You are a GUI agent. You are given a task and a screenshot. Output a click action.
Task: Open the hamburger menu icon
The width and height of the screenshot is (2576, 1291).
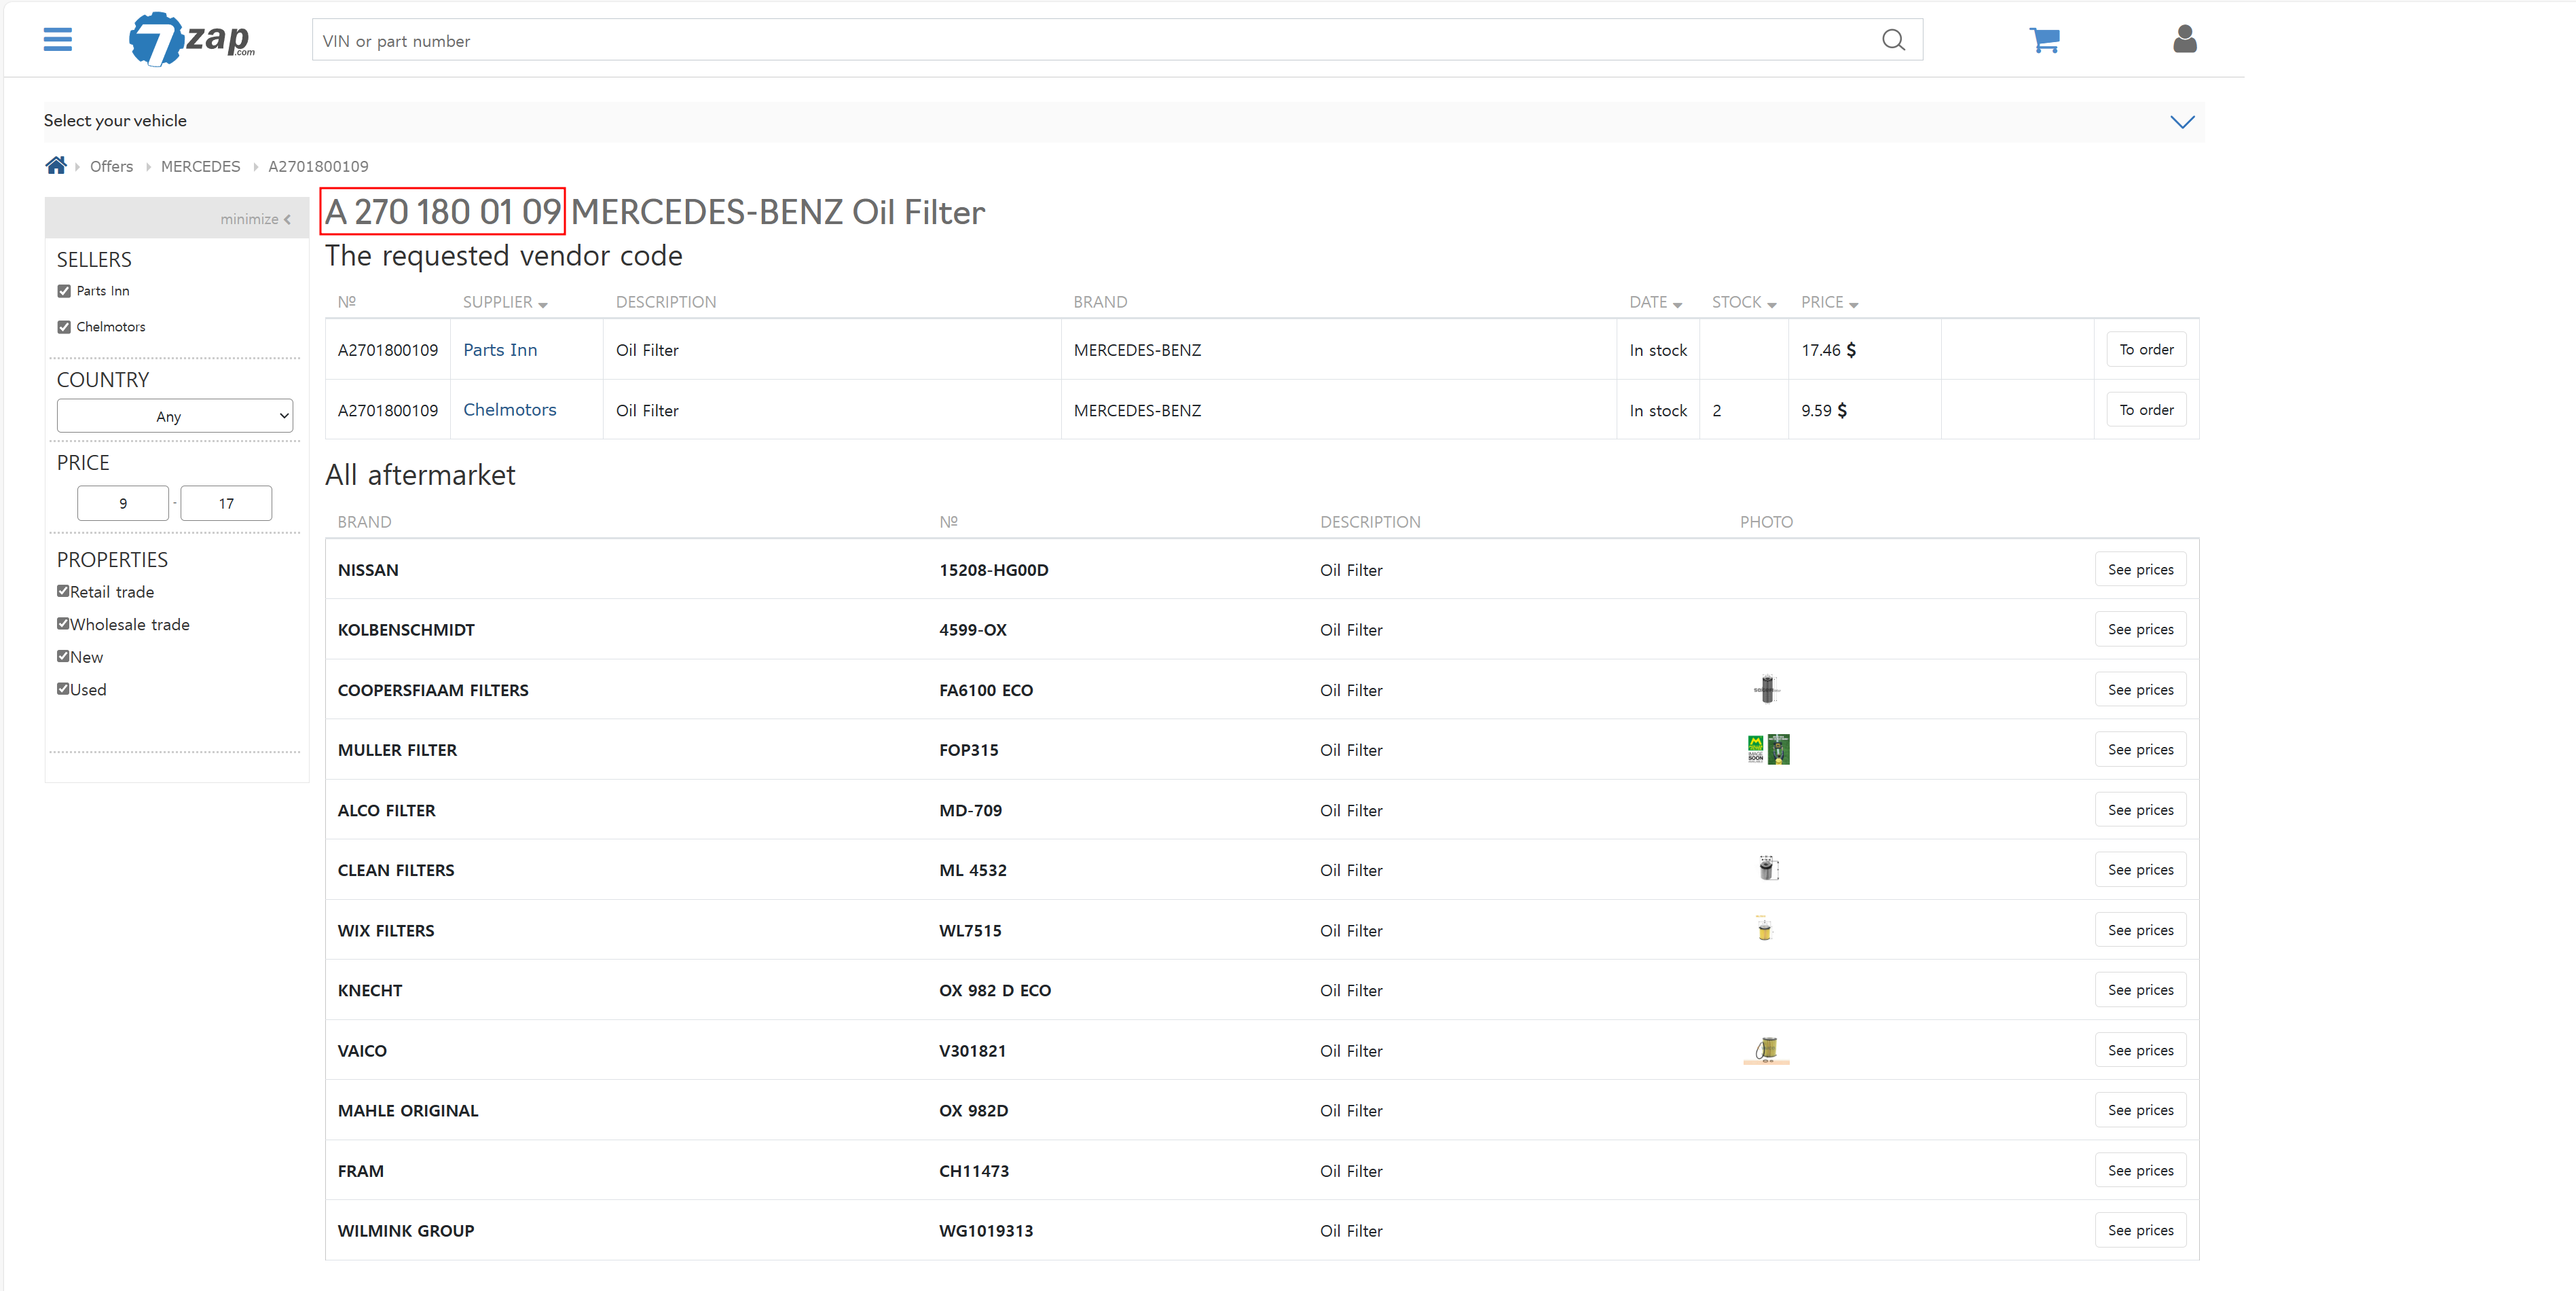58,40
